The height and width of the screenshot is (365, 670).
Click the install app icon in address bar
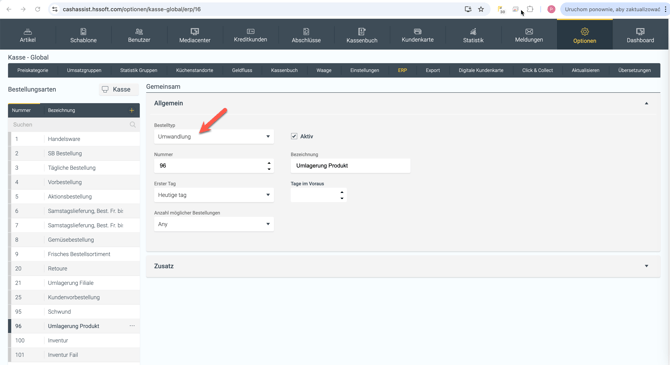(x=468, y=9)
